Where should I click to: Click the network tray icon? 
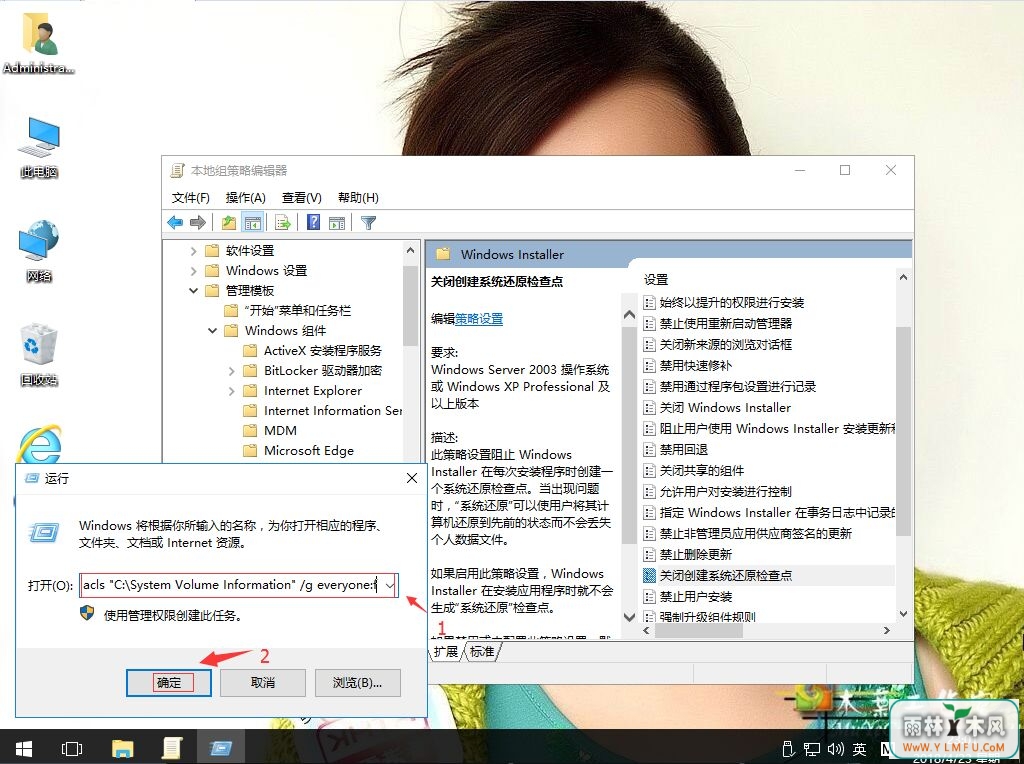click(812, 749)
